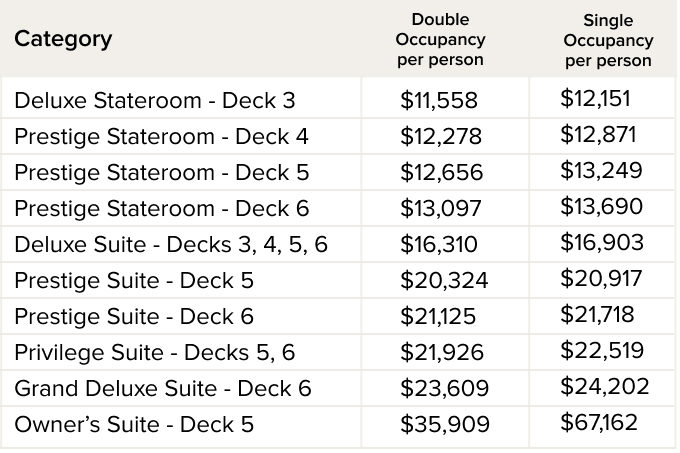Viewport: 680px width, 453px height.
Task: Click the $16,310 double occupancy price
Action: click(438, 244)
